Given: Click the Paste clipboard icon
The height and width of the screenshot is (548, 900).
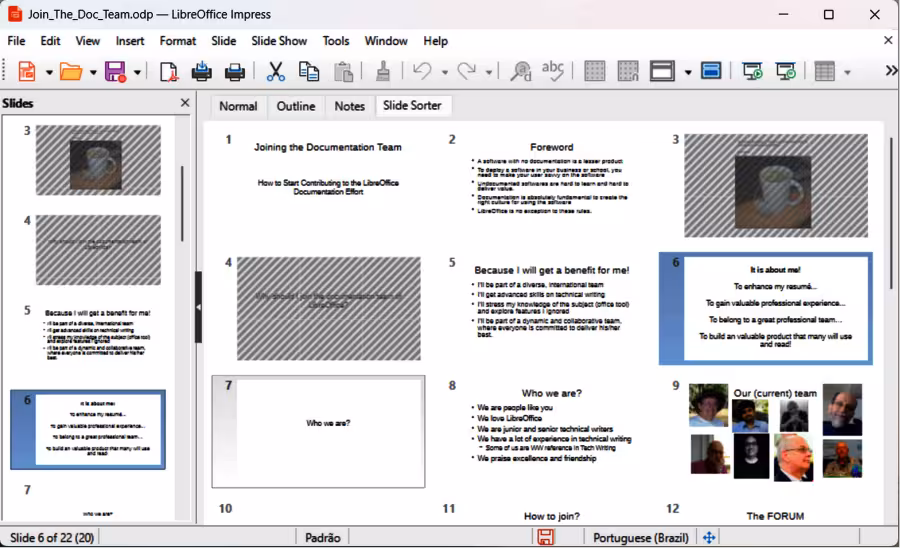Looking at the screenshot, I should pos(343,72).
